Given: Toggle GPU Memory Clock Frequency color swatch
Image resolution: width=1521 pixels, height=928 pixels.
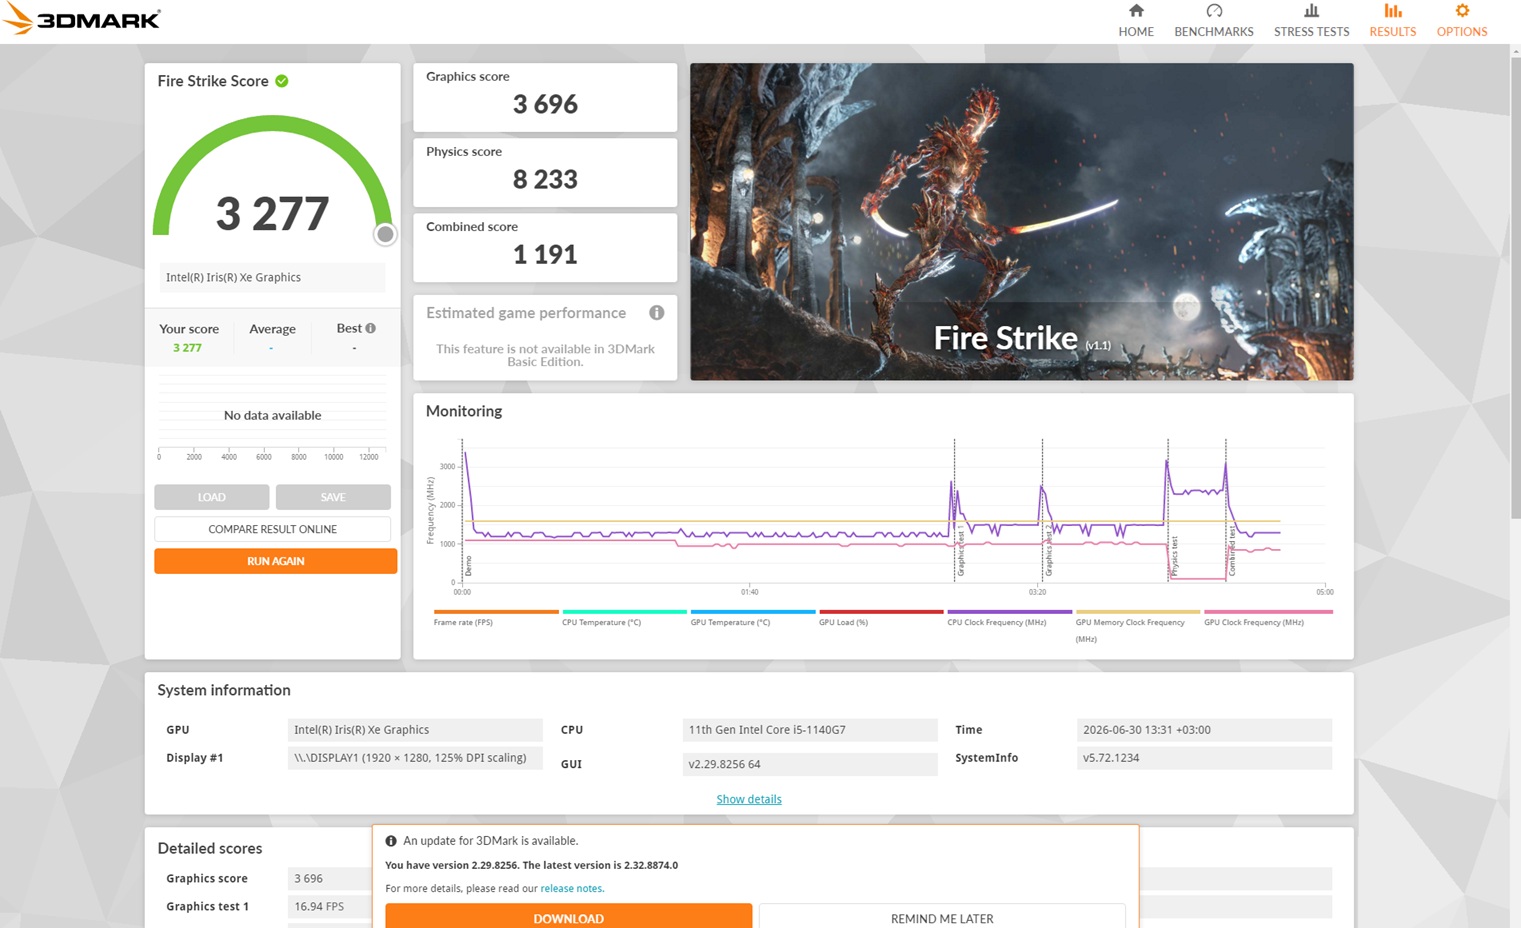Looking at the screenshot, I should pos(1137,611).
